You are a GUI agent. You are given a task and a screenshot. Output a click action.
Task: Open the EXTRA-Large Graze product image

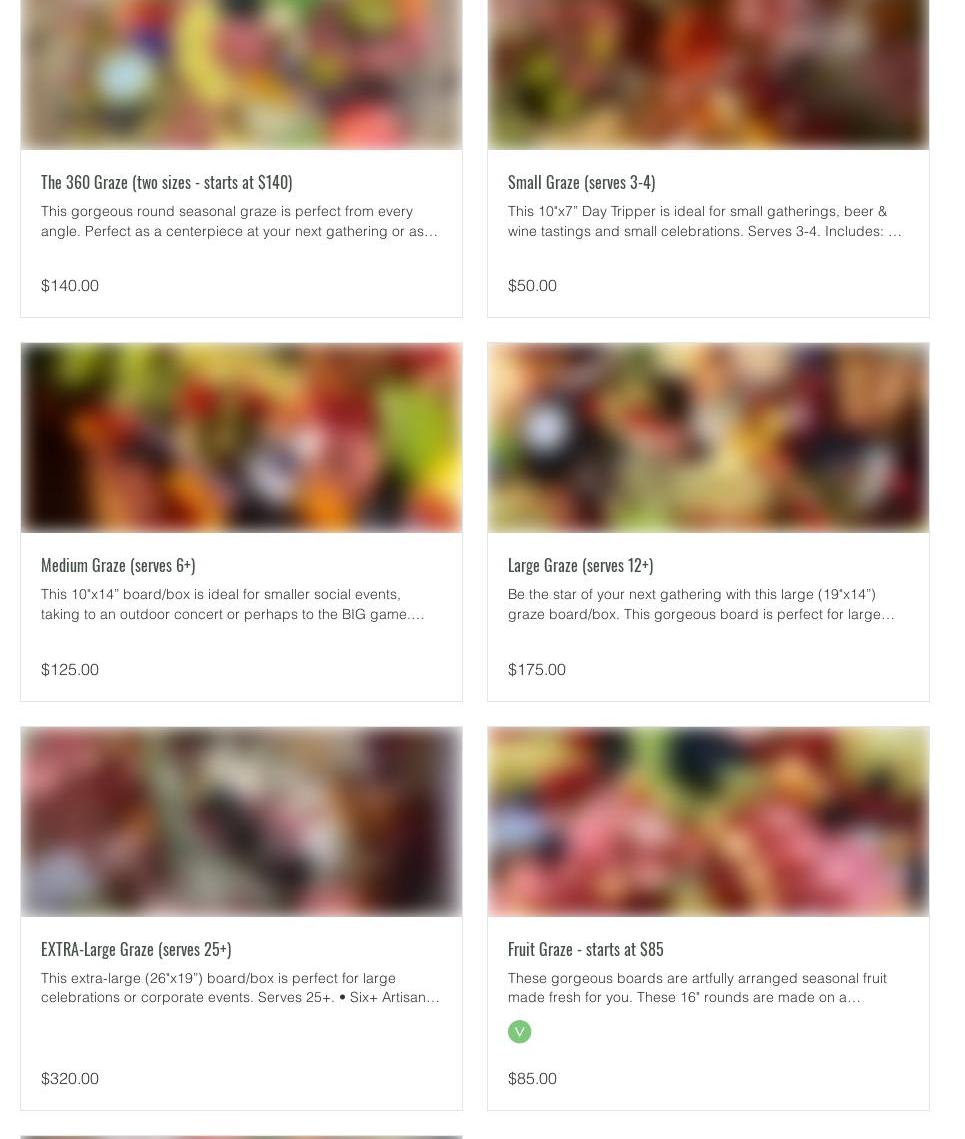coord(241,822)
